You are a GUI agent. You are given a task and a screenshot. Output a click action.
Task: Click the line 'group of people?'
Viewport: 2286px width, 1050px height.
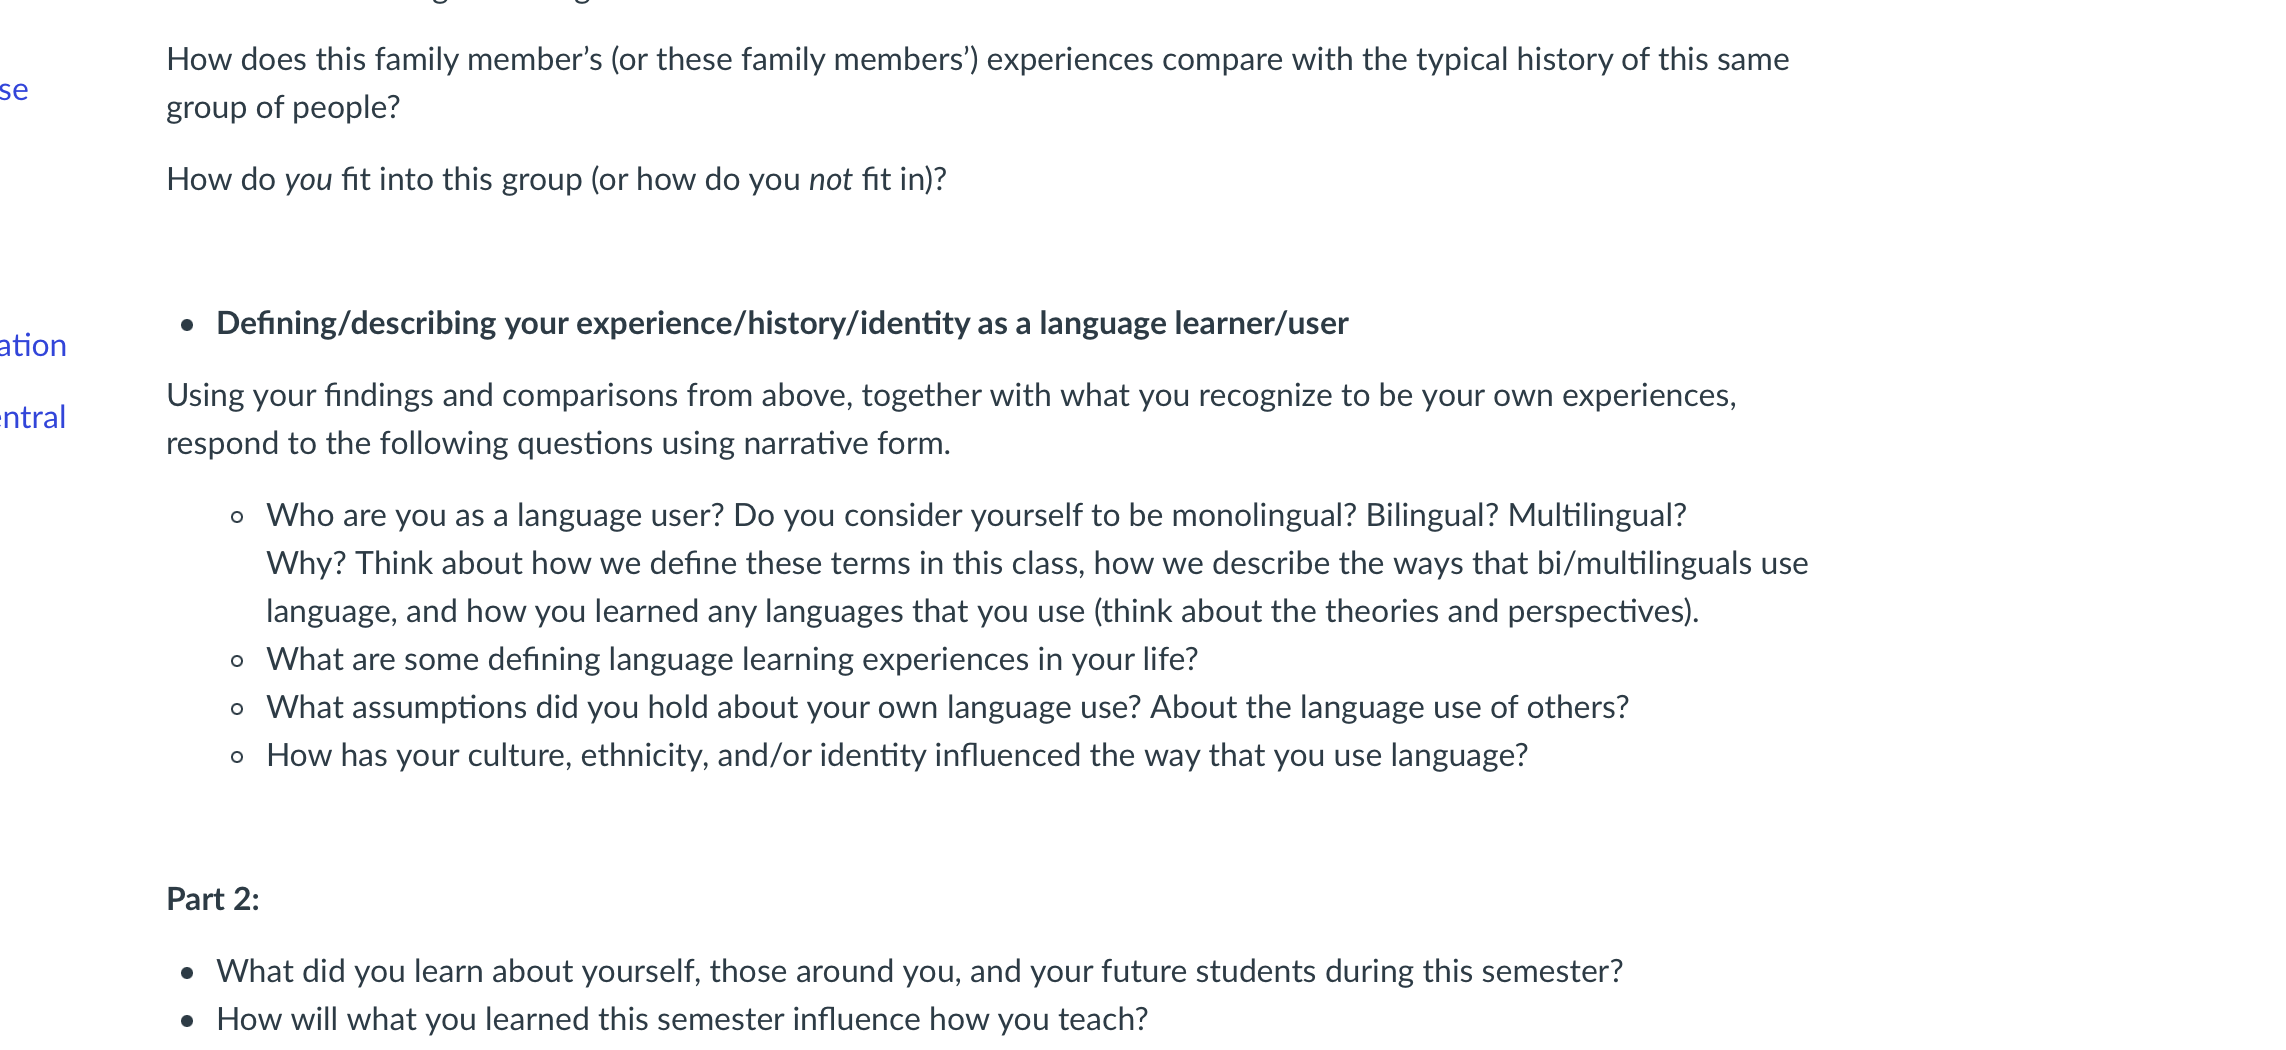pos(283,108)
